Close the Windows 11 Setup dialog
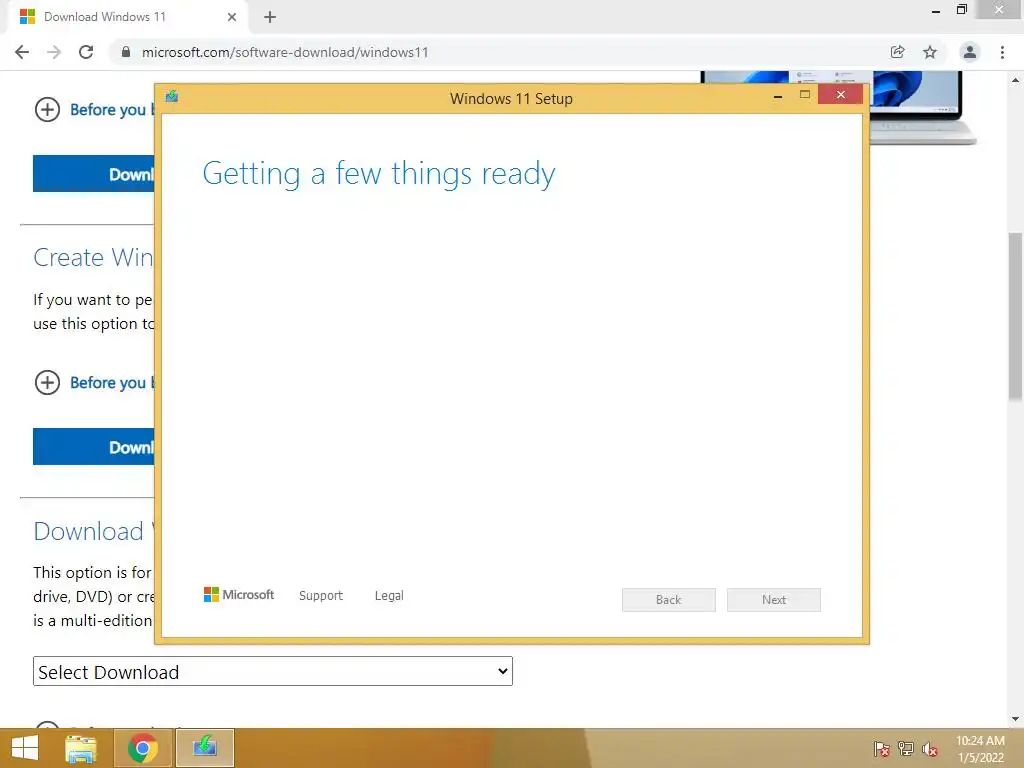The width and height of the screenshot is (1024, 768). (x=840, y=95)
